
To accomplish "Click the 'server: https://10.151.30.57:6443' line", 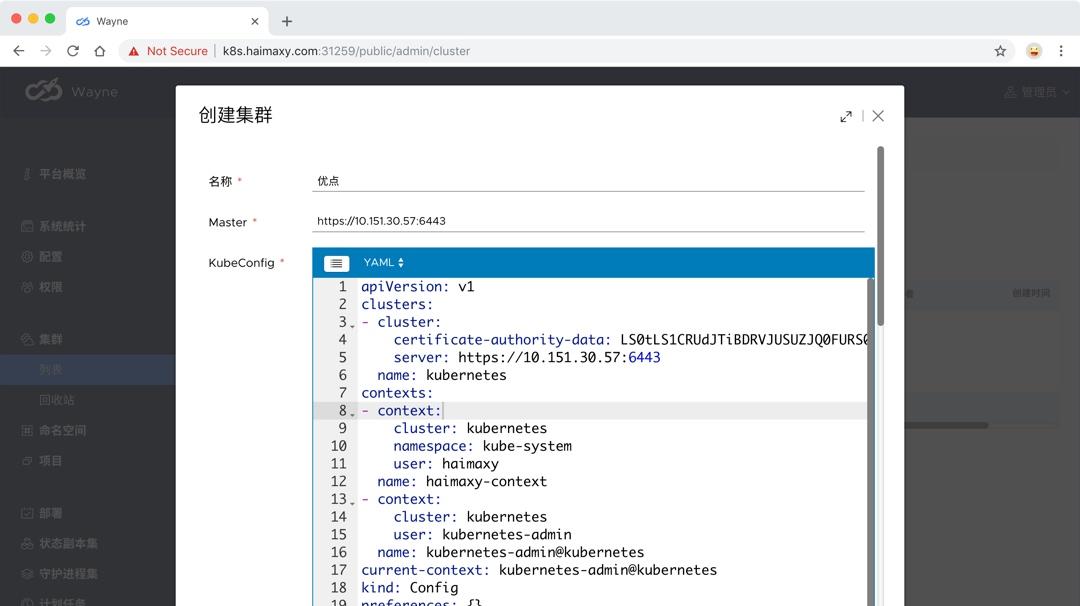I will [x=527, y=357].
